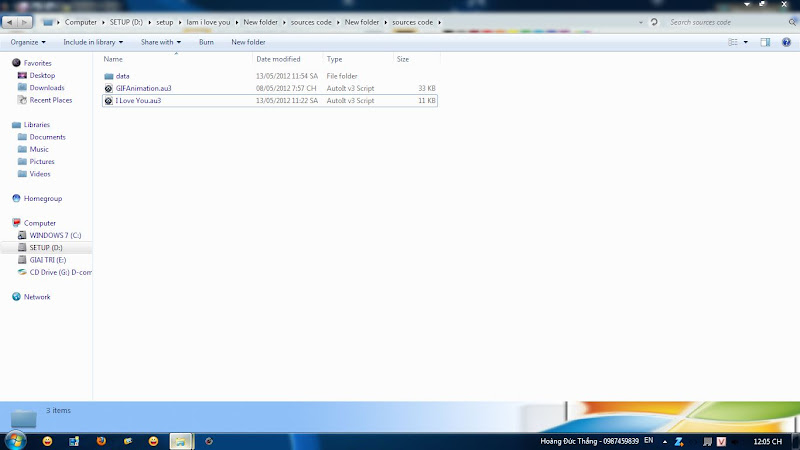Click the Search sources code field
This screenshot has height=450, width=800.
point(725,21)
